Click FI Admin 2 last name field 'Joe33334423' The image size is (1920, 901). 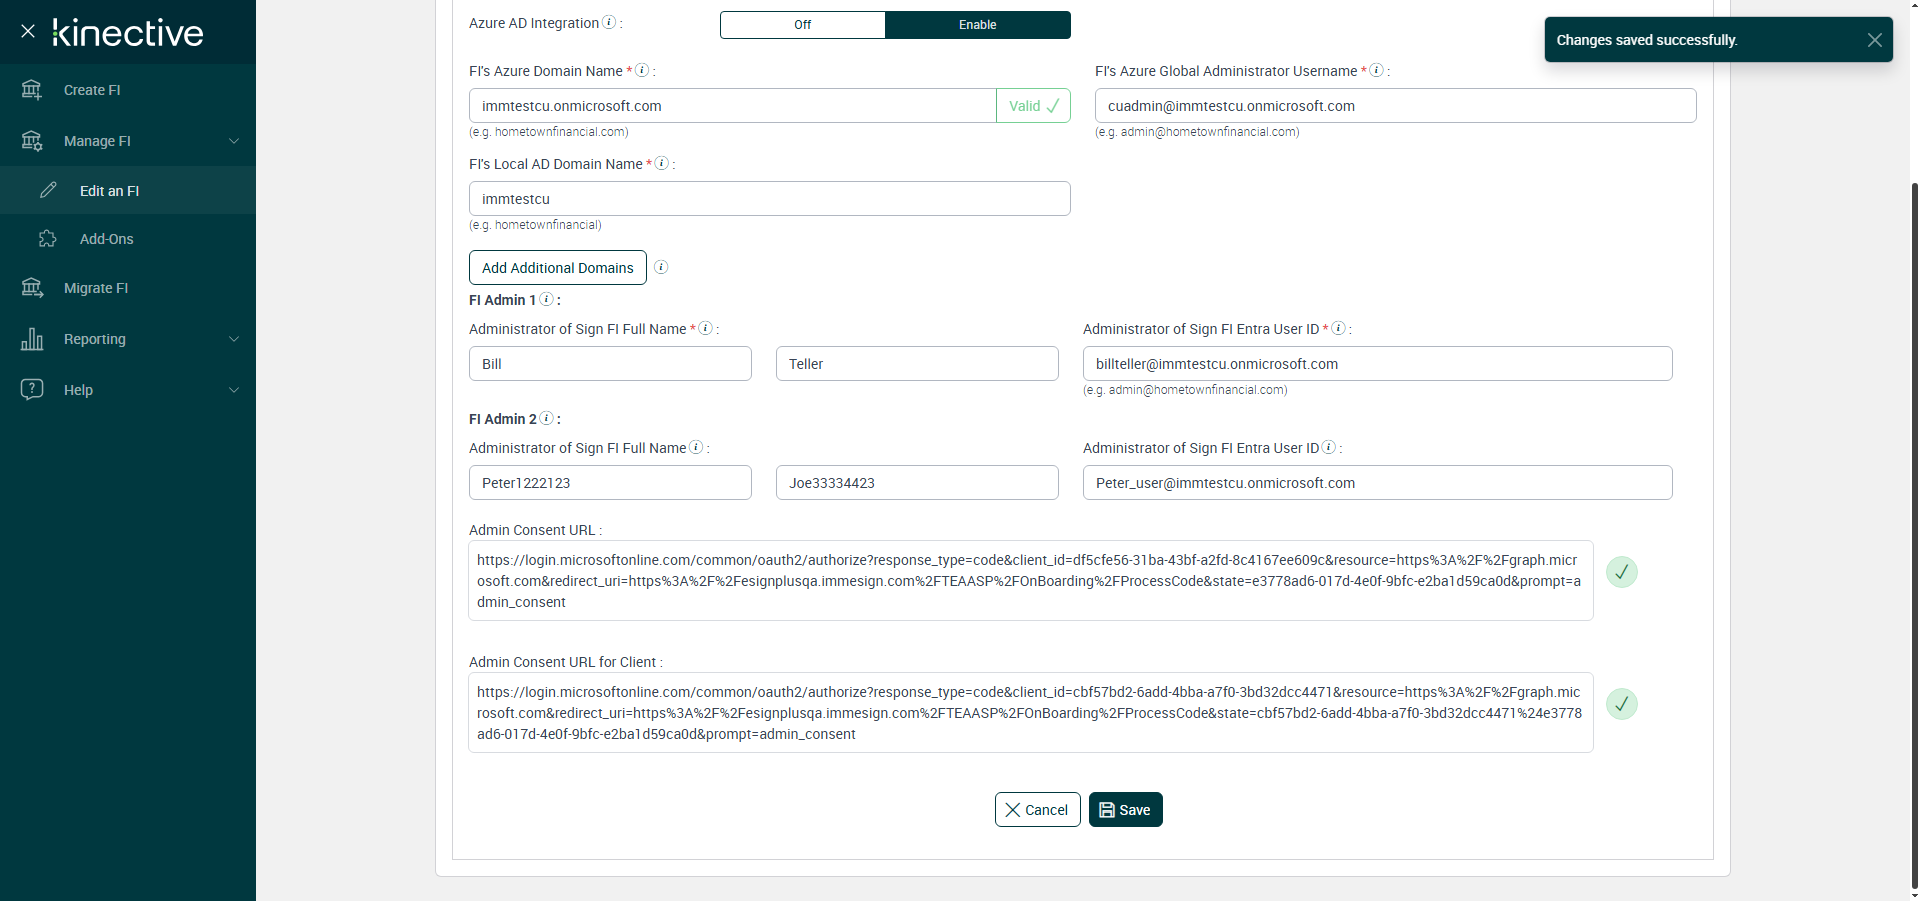(x=917, y=483)
